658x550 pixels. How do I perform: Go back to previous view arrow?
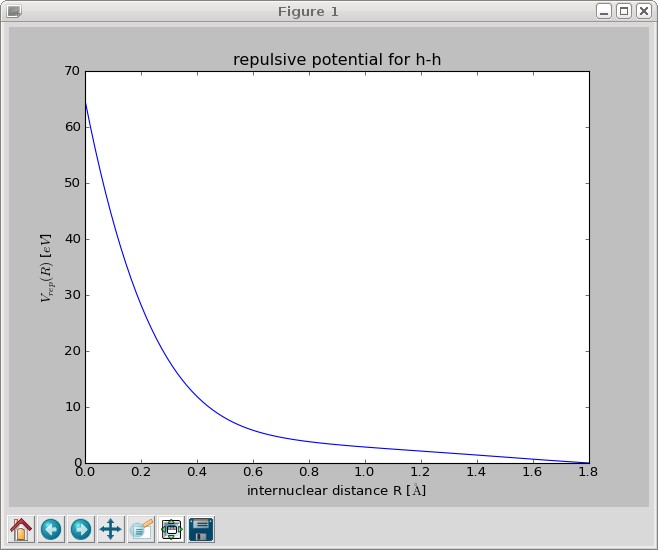click(x=51, y=529)
